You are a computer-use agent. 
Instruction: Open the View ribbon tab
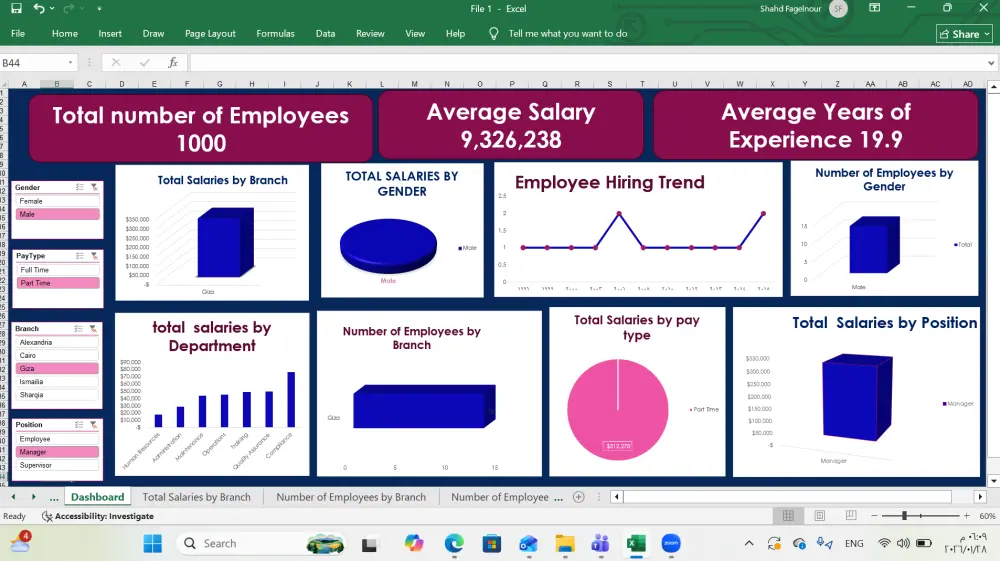coord(415,34)
